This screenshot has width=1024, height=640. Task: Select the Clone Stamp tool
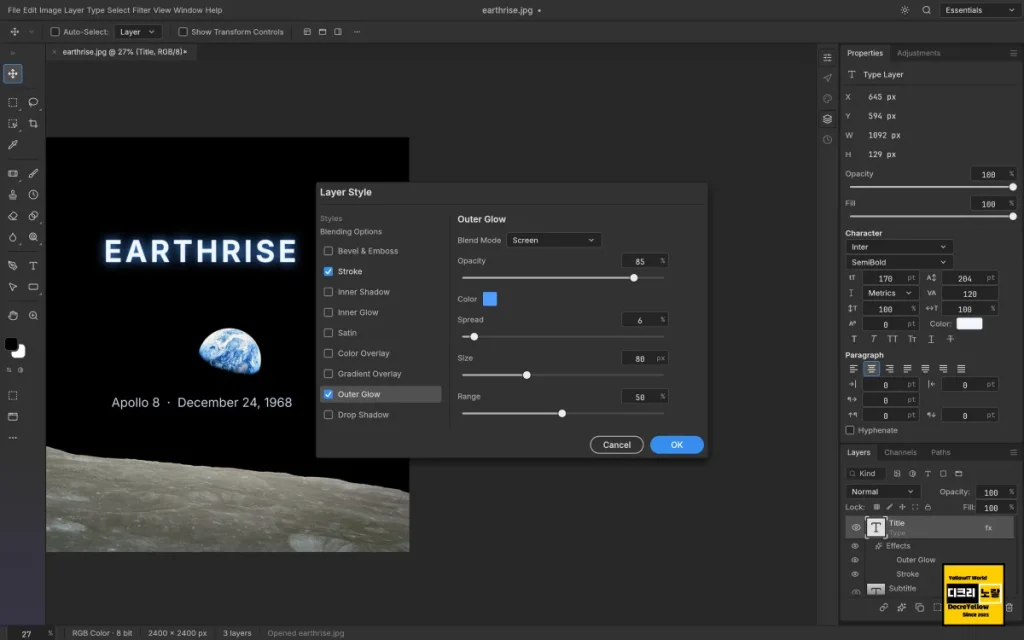click(x=12, y=195)
